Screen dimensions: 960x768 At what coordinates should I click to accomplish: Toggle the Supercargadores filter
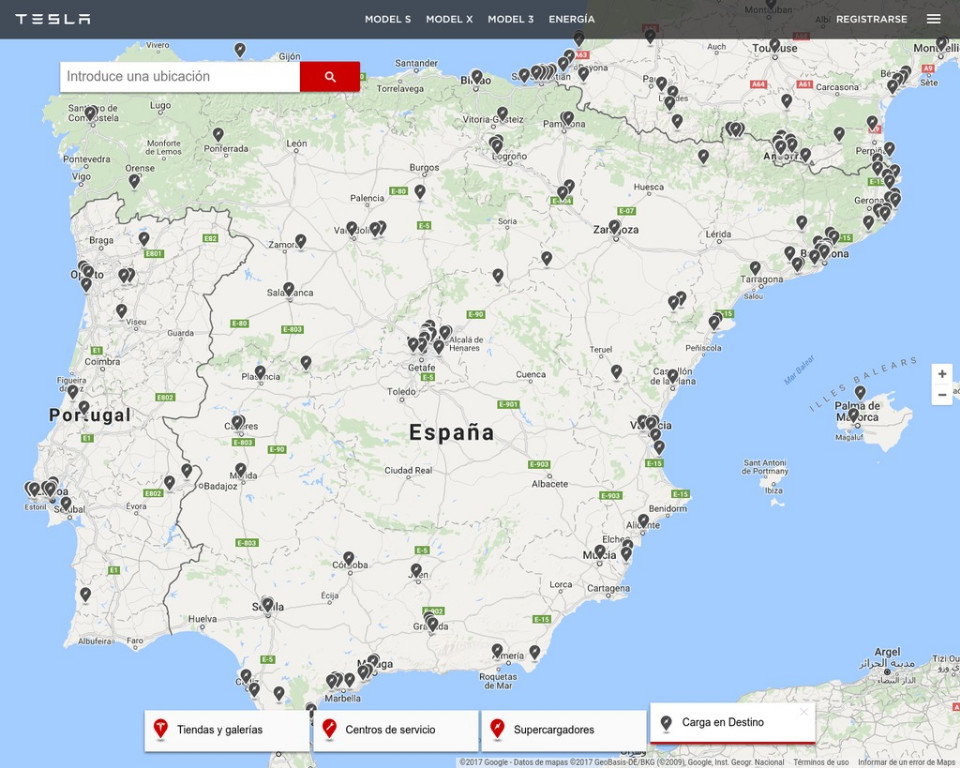point(563,730)
